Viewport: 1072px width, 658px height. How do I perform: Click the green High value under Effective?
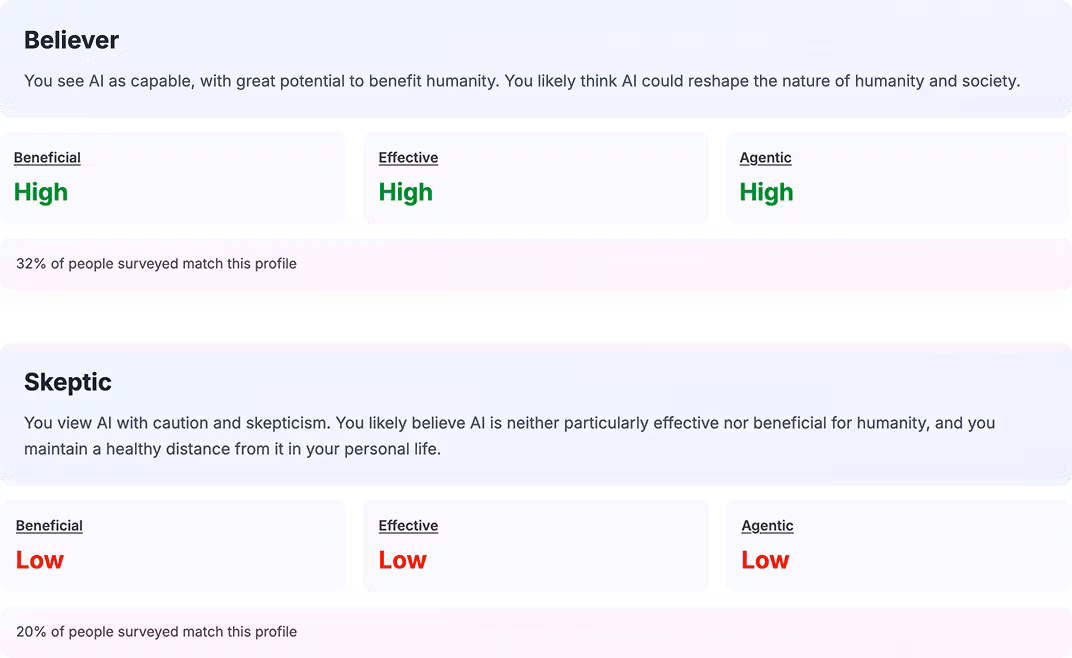[x=405, y=192]
